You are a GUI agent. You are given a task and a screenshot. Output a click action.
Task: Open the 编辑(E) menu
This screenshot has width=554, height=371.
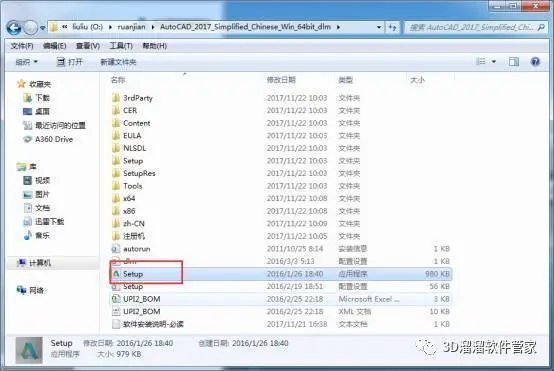pyautogui.click(x=54, y=46)
